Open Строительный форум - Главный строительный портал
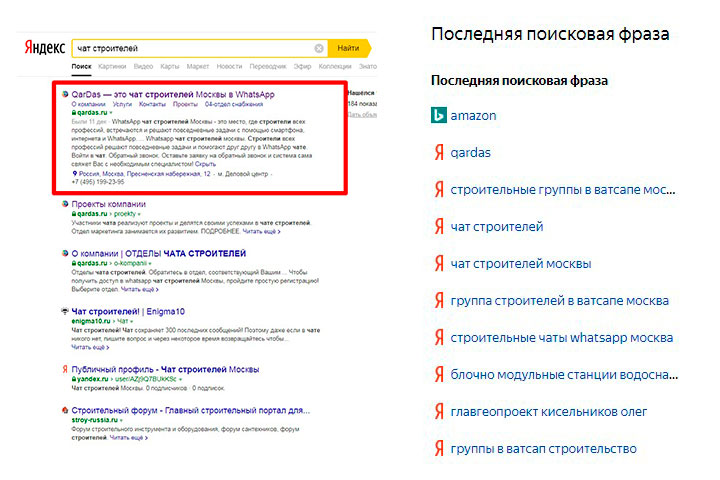Image resolution: width=720 pixels, height=480 pixels. point(191,410)
